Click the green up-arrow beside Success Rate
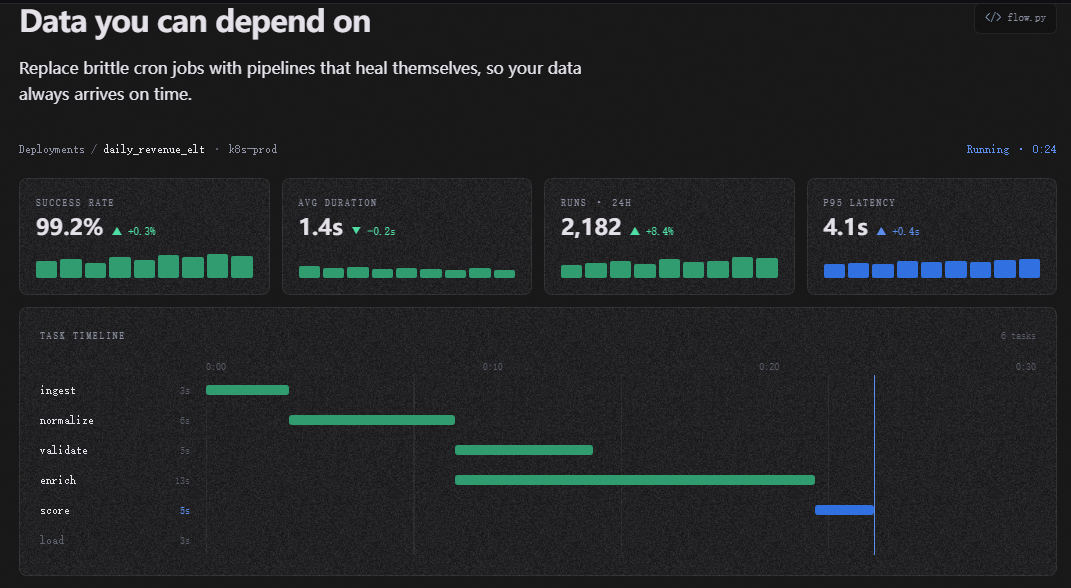Image resolution: width=1071 pixels, height=588 pixels. pos(117,232)
